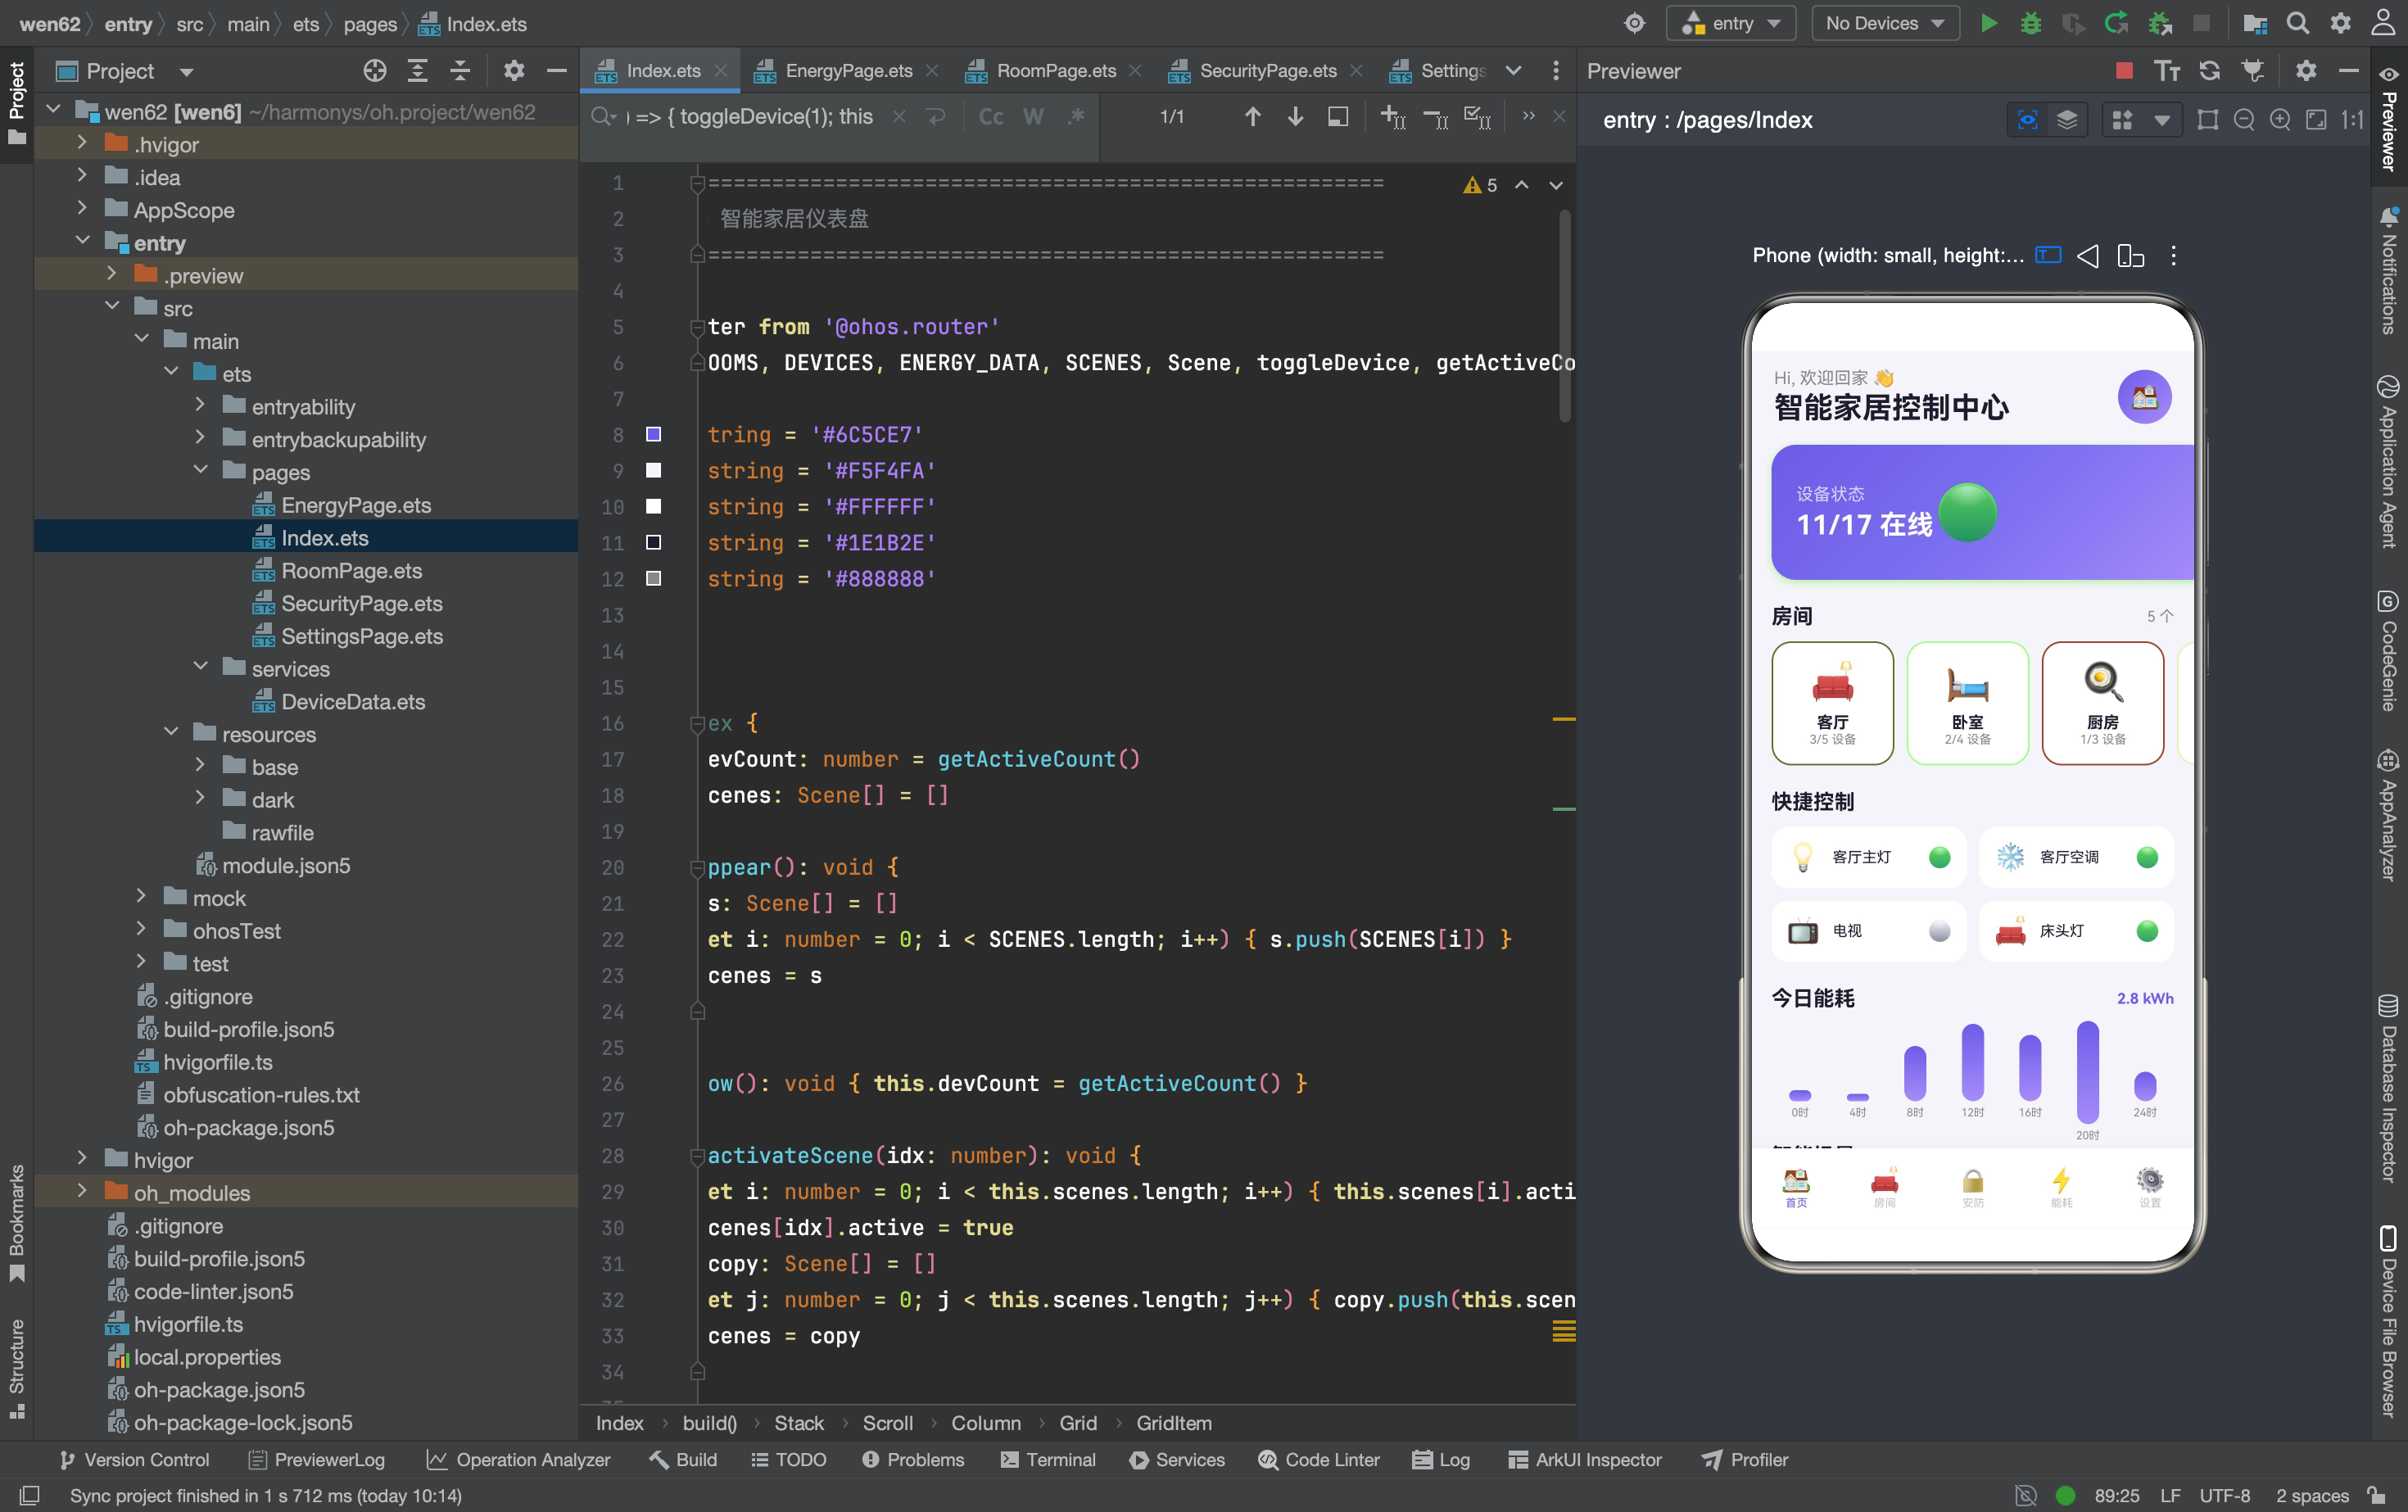Image resolution: width=2408 pixels, height=1512 pixels.
Task: Run the entry module with green play button
Action: click(1988, 23)
